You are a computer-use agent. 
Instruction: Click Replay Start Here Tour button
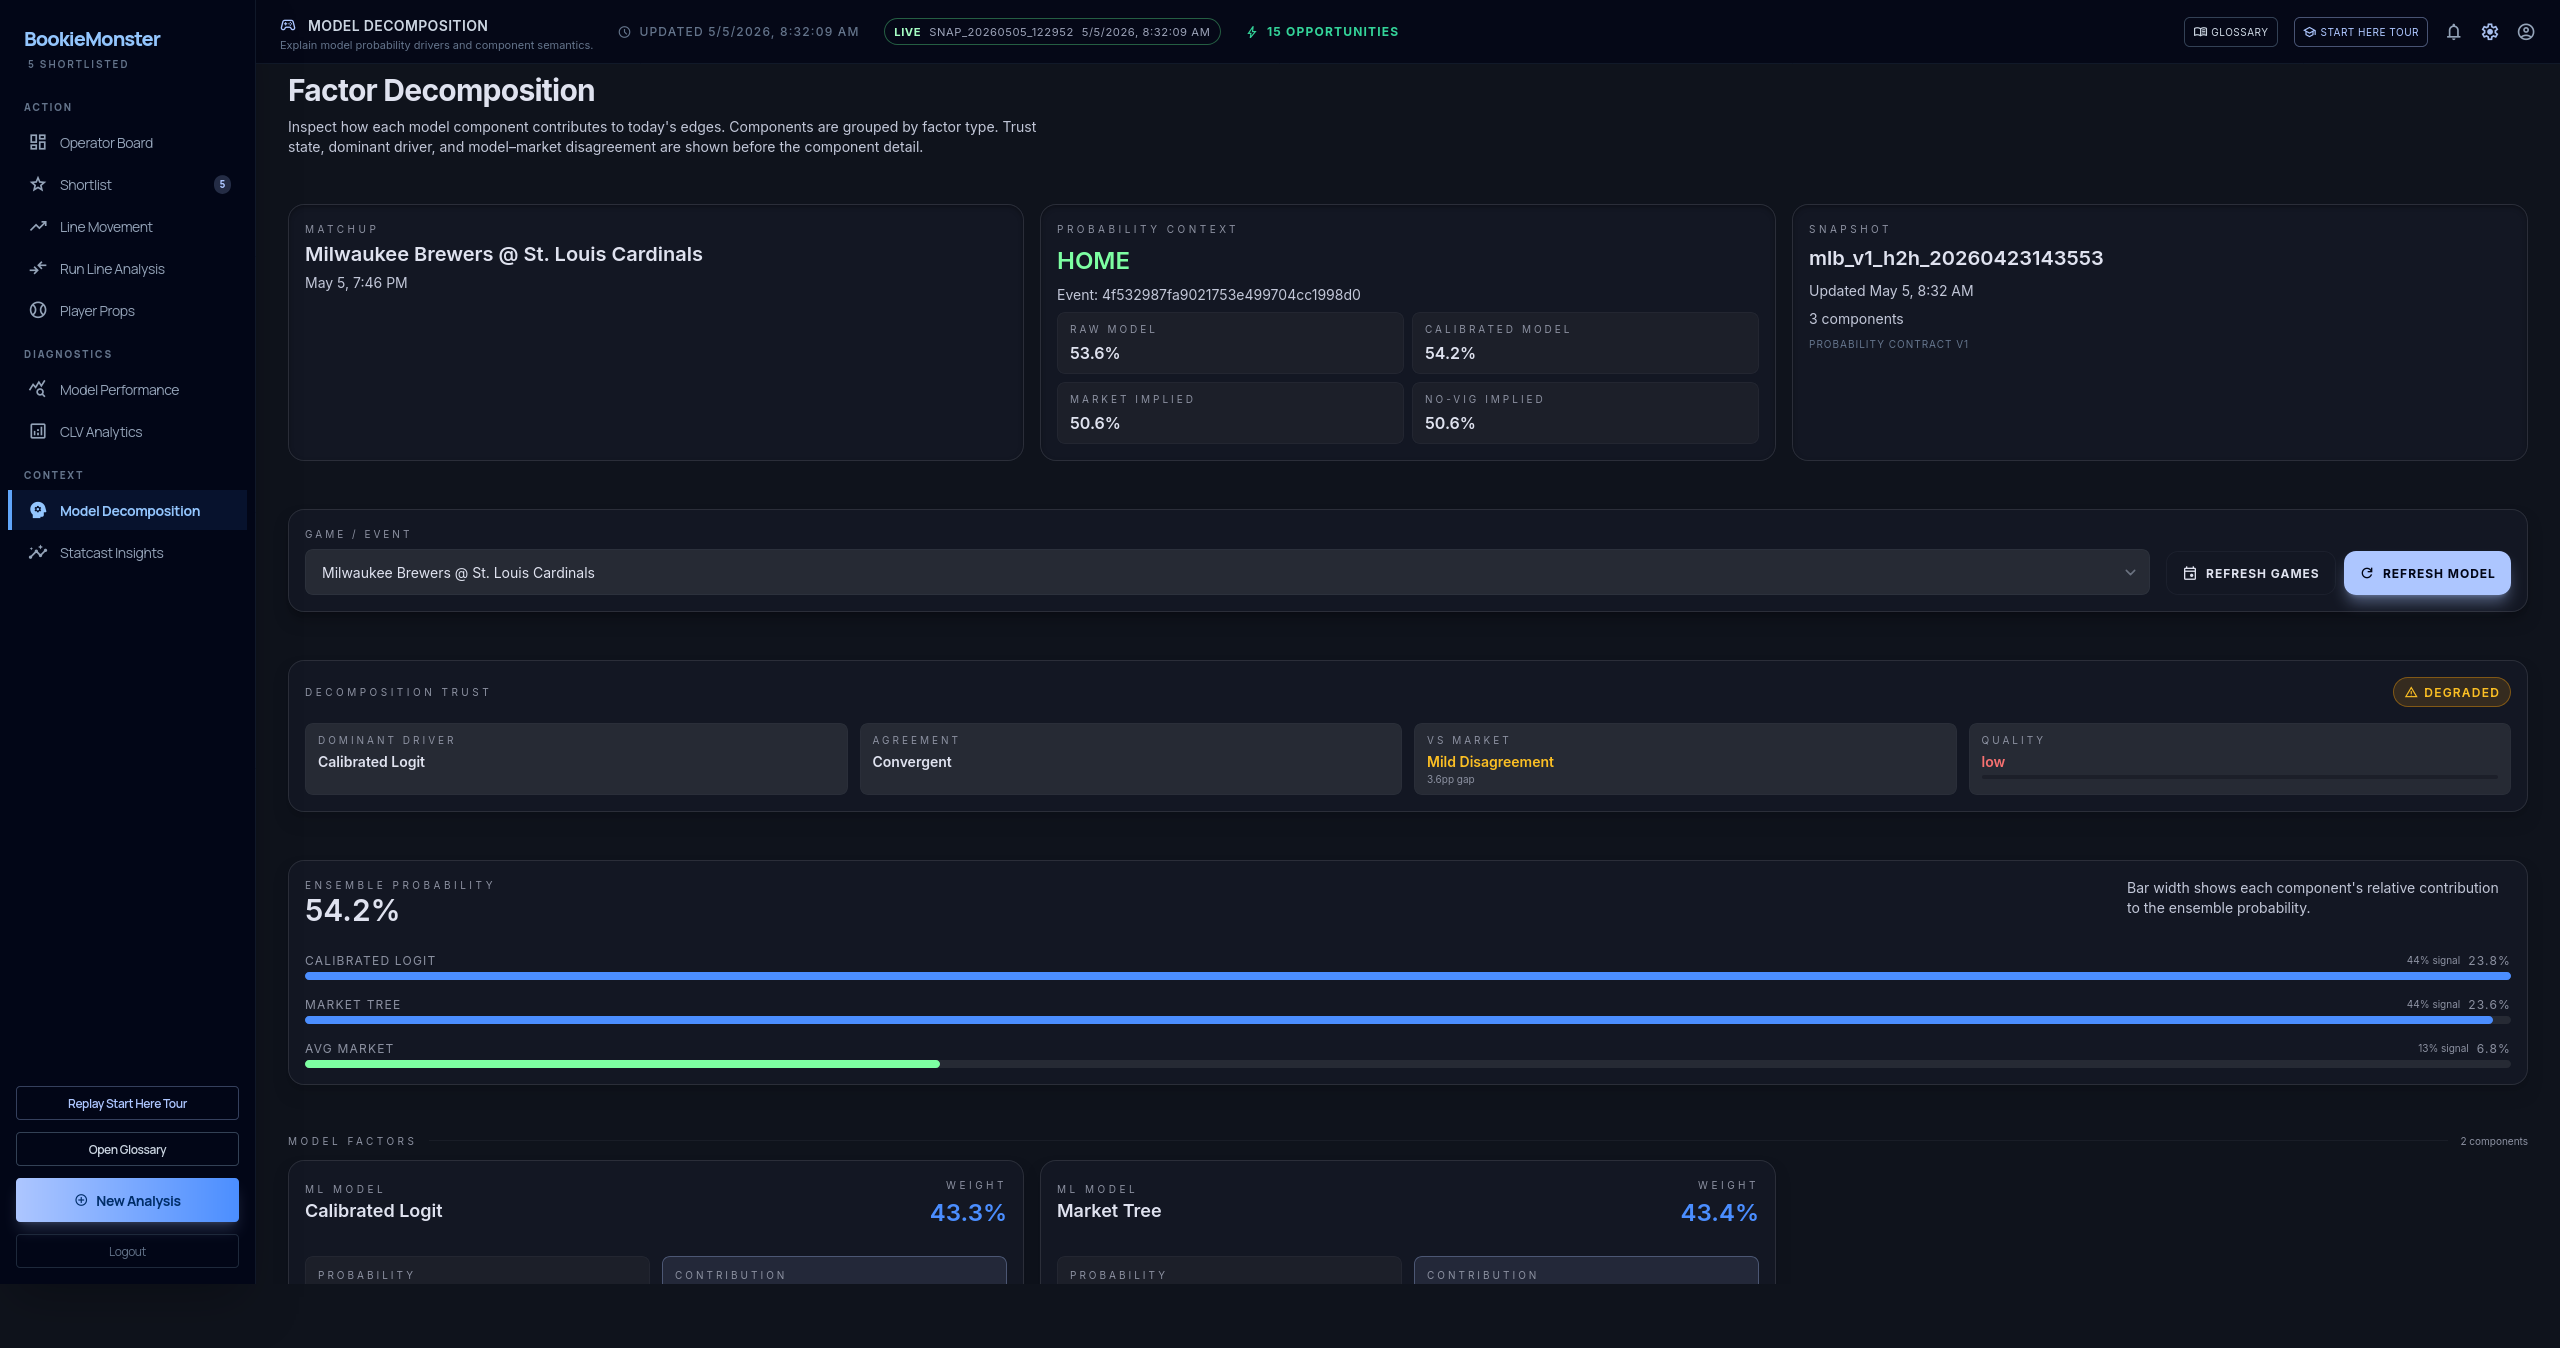pyautogui.click(x=127, y=1103)
